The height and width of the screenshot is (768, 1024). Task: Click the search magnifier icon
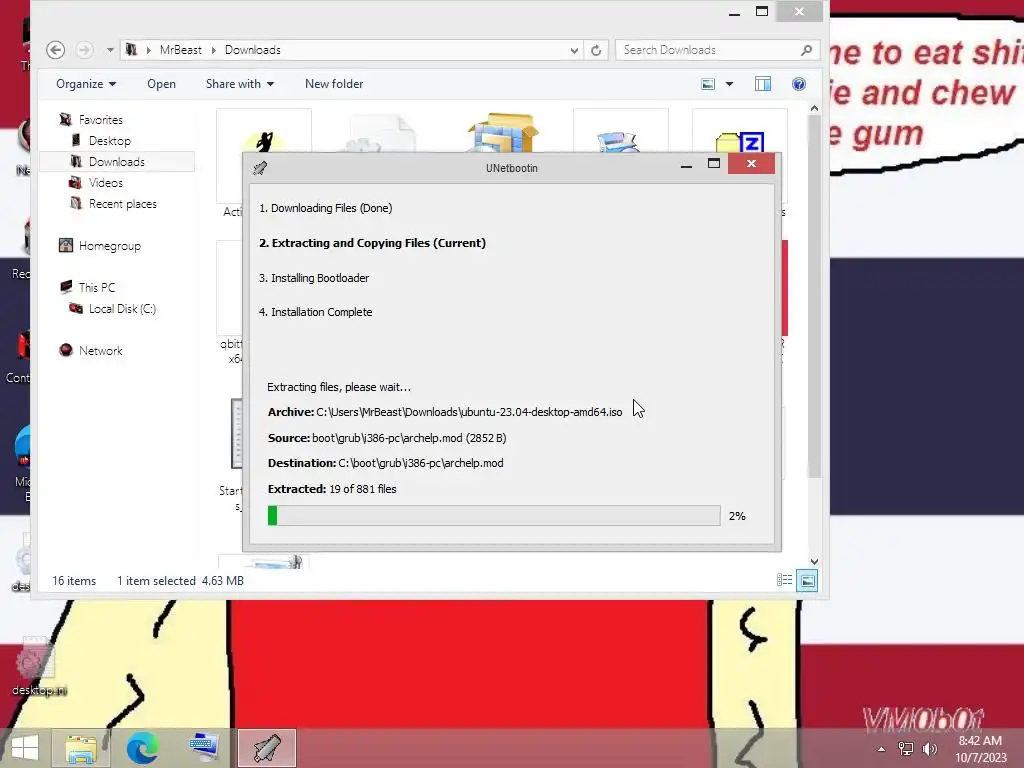[807, 50]
